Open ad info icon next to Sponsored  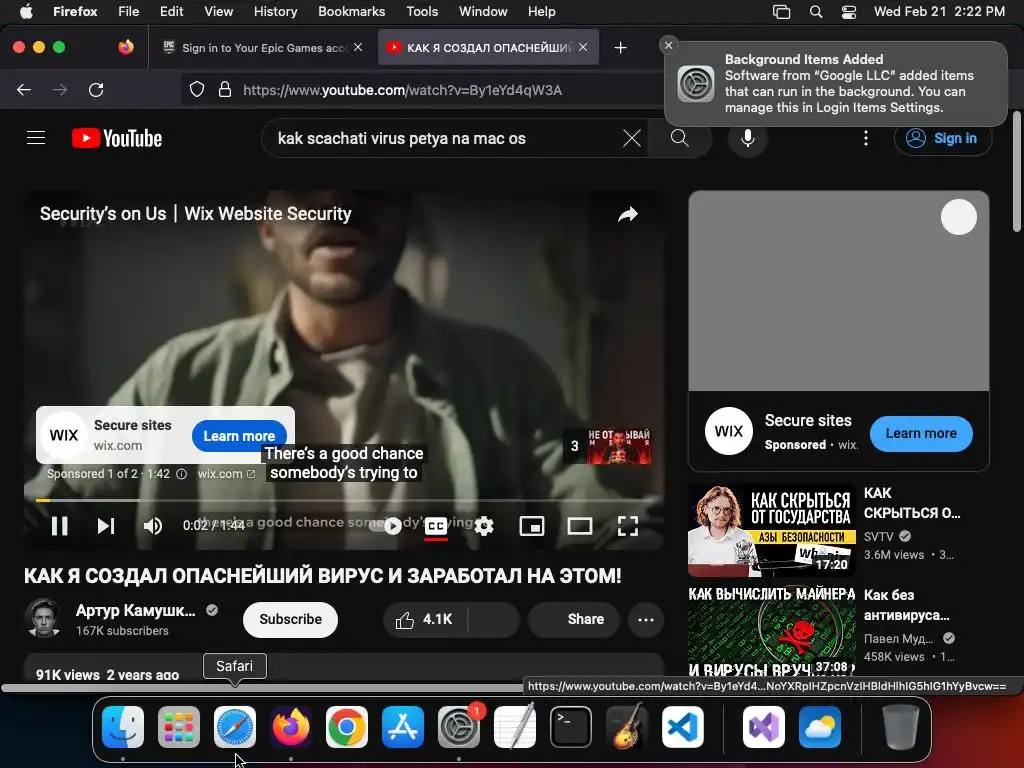[x=182, y=474]
